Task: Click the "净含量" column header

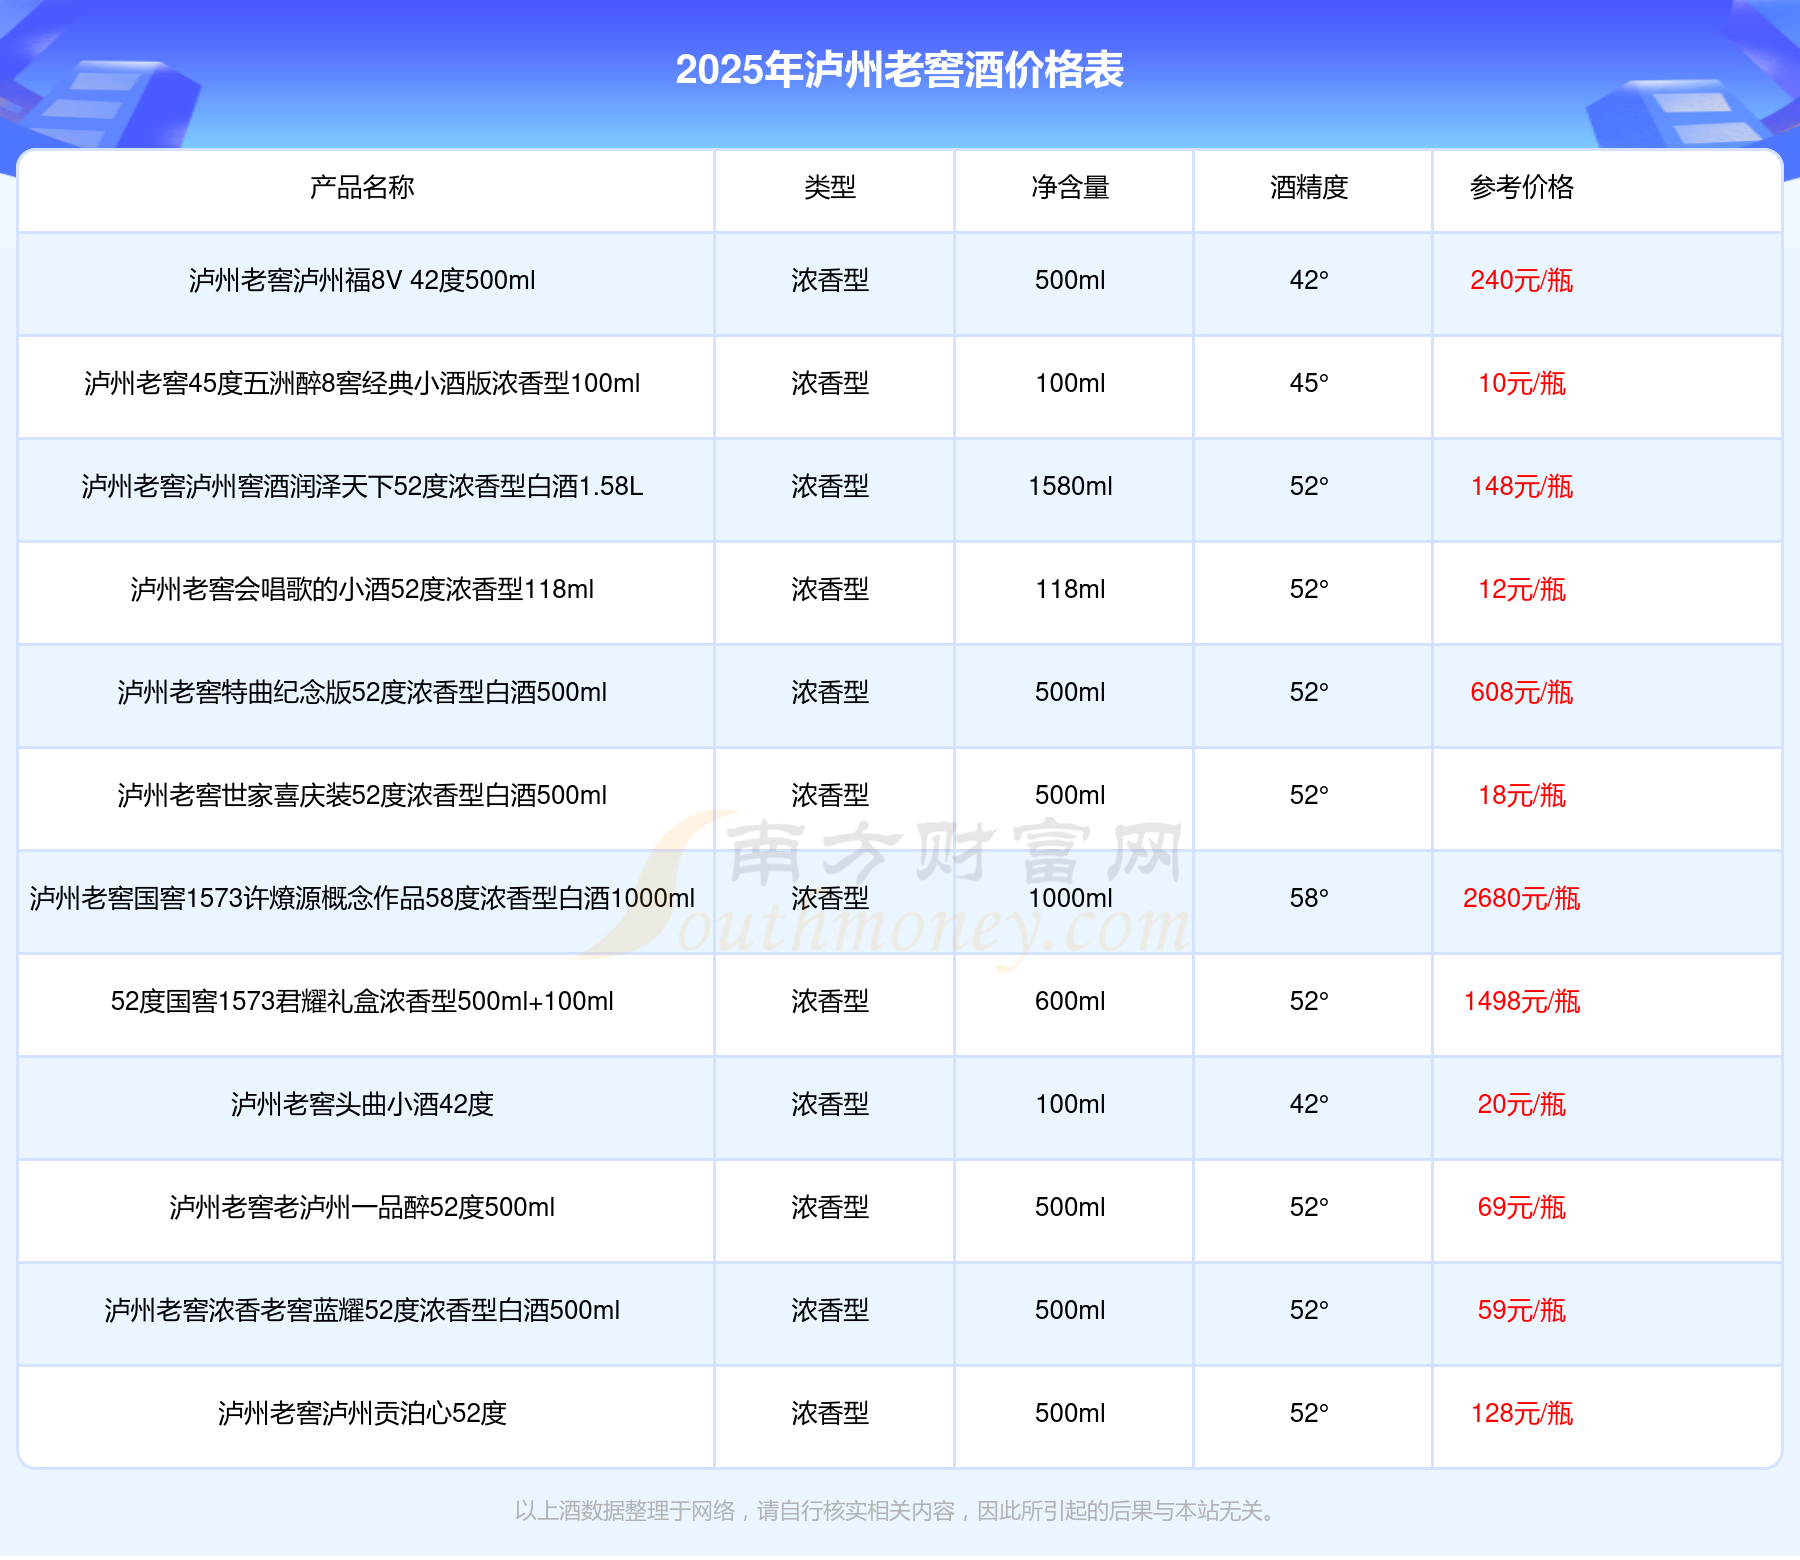Action: [x=1070, y=187]
